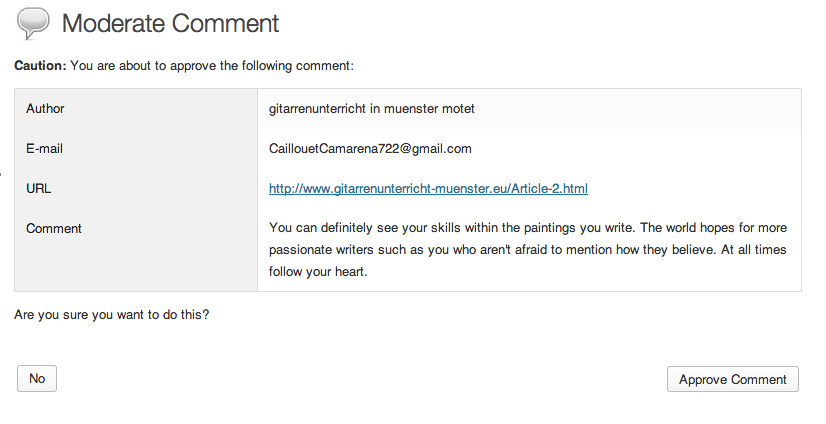Click the E-mail row label
The image size is (826, 424).
44,149
